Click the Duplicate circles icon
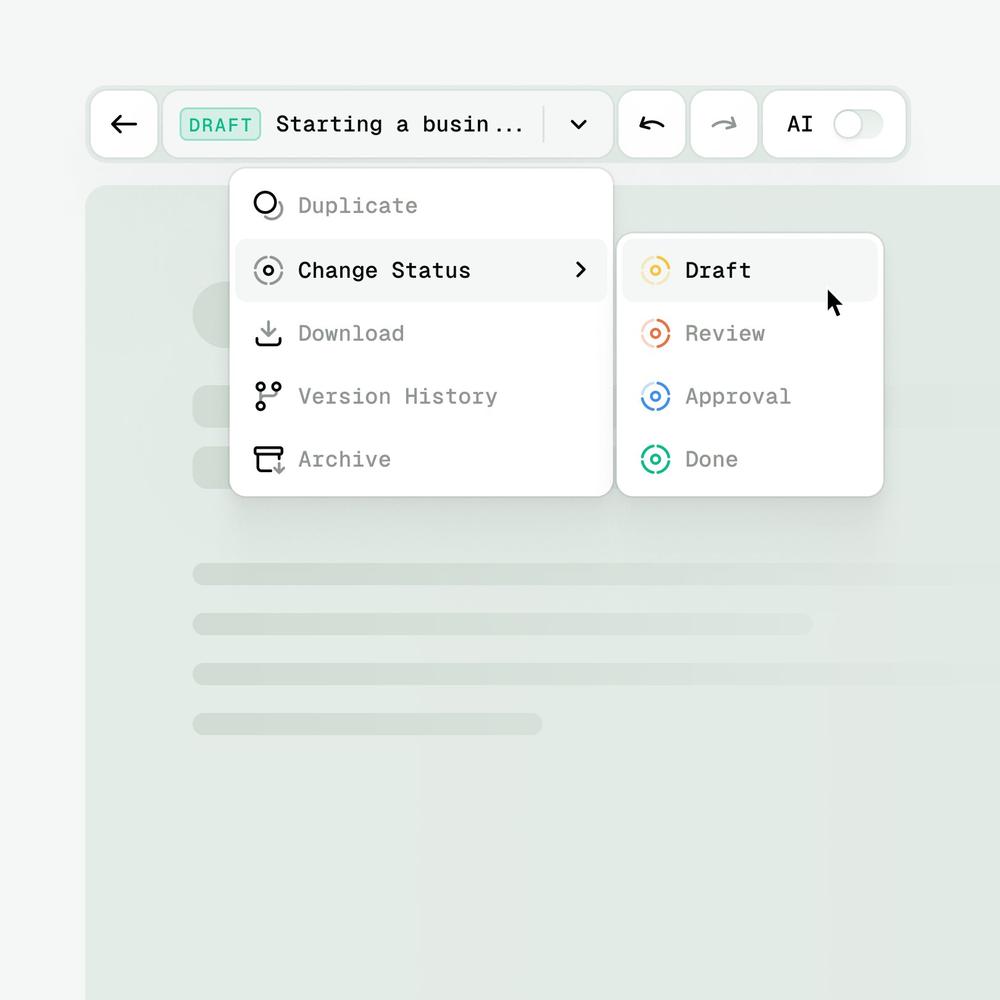The width and height of the screenshot is (1000, 1000). coord(268,205)
